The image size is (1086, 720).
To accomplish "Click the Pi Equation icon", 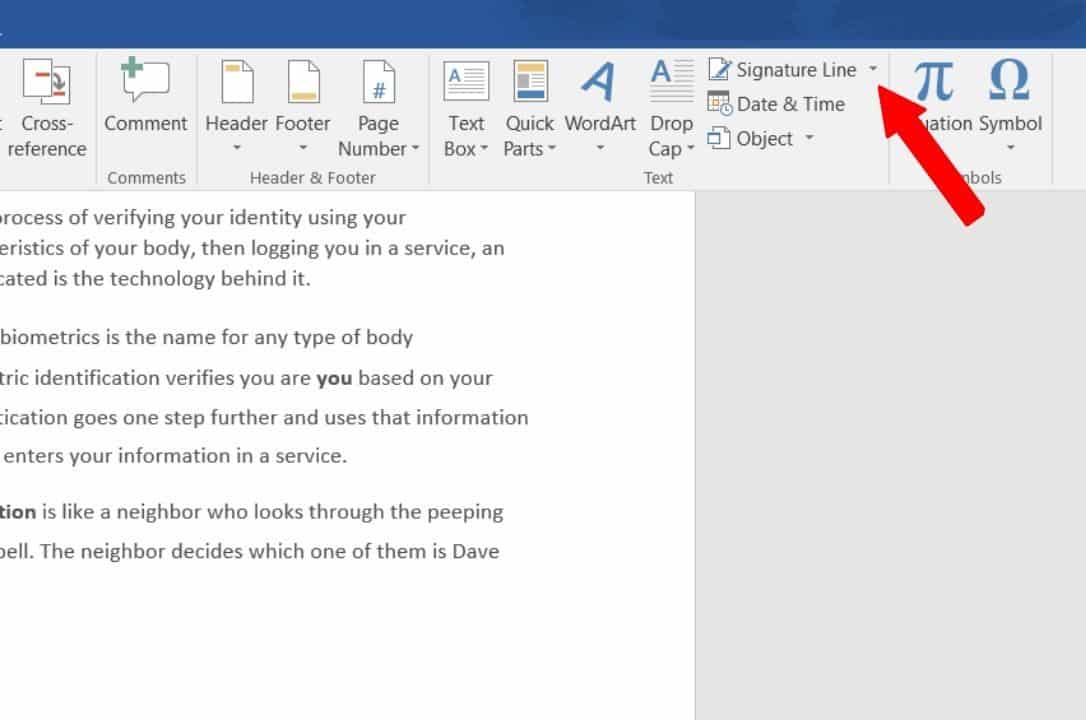I will [934, 82].
